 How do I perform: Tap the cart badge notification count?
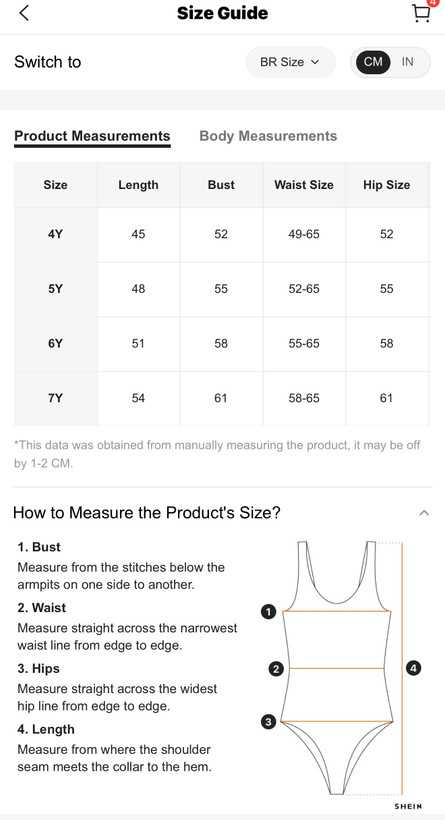click(x=432, y=2)
